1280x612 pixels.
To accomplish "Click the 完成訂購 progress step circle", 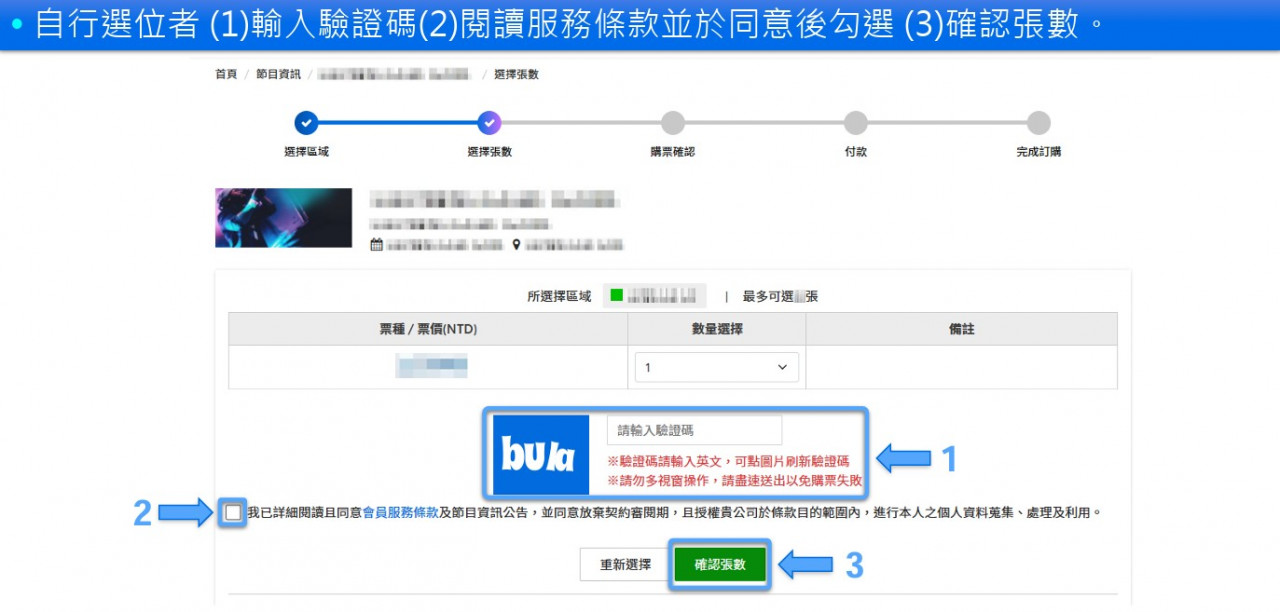I will click(1039, 122).
